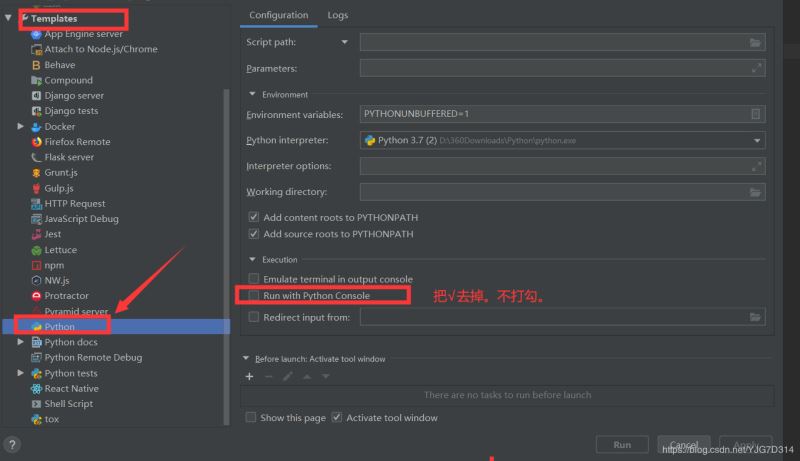The height and width of the screenshot is (461, 800).
Task: Browse for script path with folder icon
Action: point(755,42)
